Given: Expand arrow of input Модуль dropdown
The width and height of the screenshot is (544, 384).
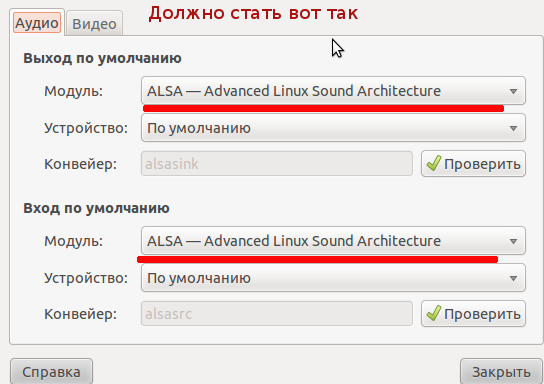Looking at the screenshot, I should pyautogui.click(x=513, y=241).
